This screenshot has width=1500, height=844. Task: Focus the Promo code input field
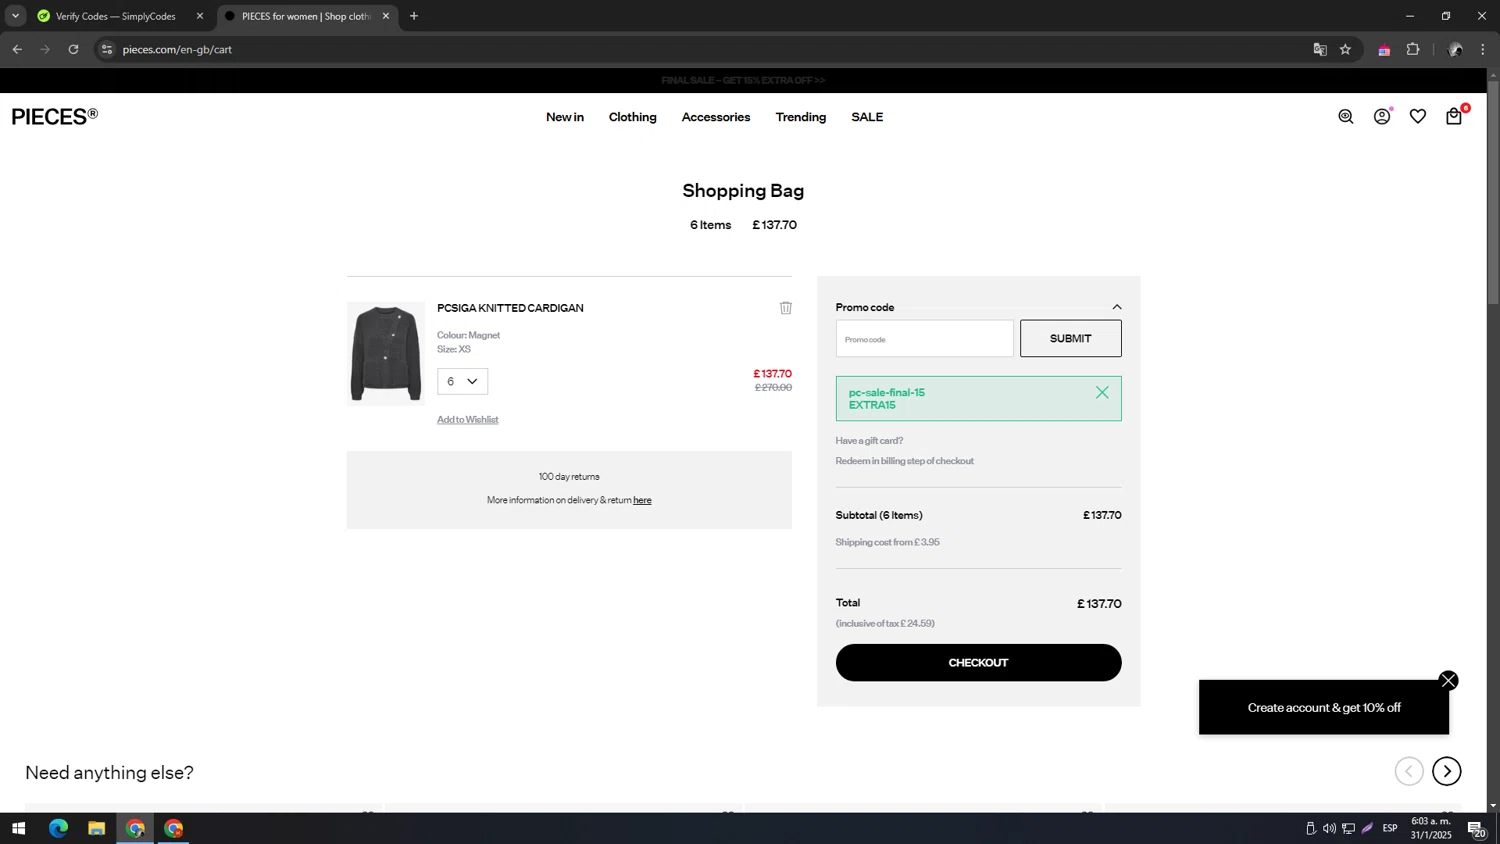[925, 339]
